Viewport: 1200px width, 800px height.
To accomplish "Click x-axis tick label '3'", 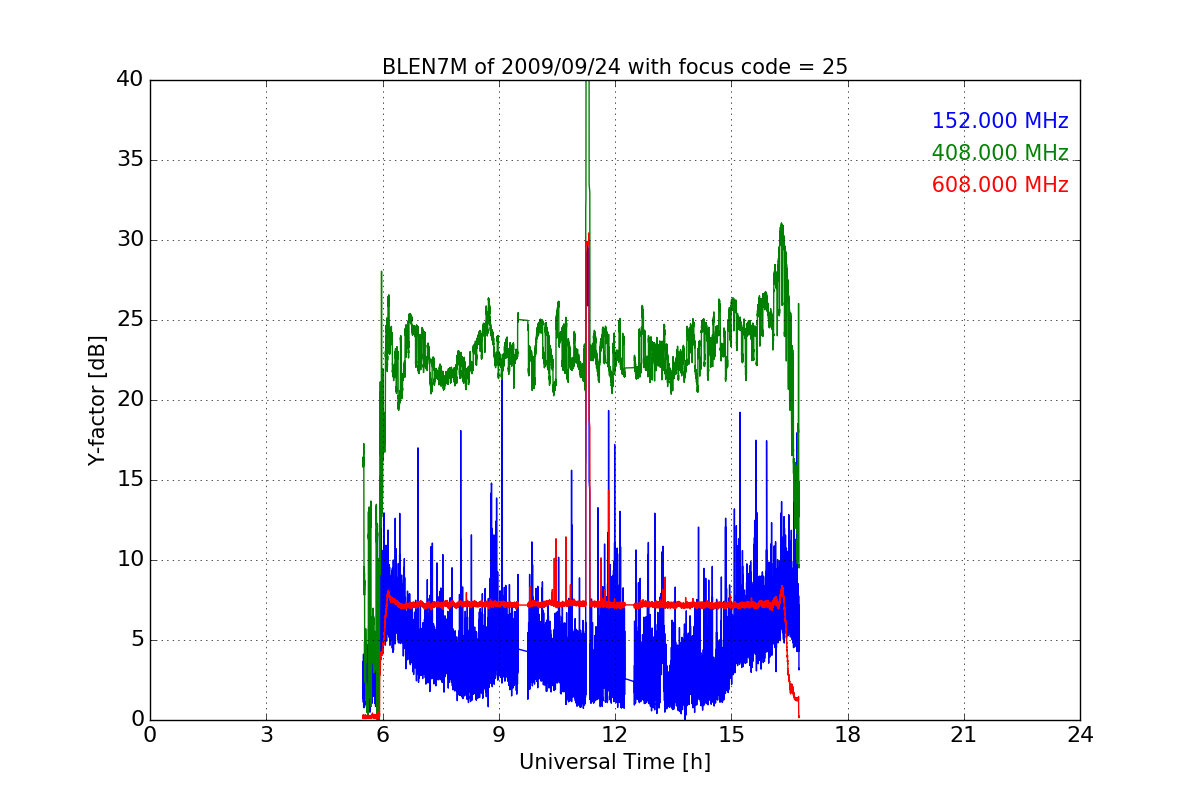I will pyautogui.click(x=266, y=734).
